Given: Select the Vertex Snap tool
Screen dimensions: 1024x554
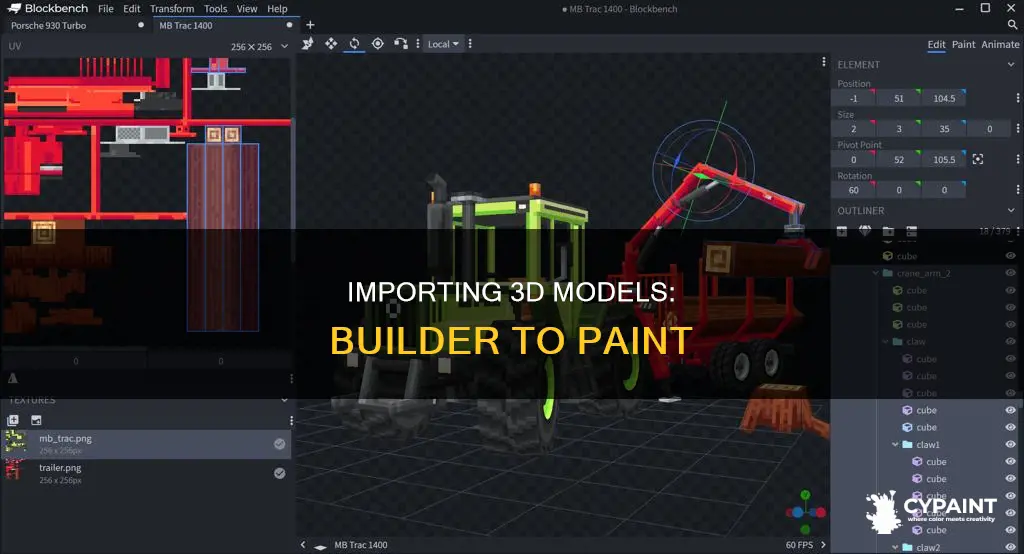Looking at the screenshot, I should (400, 44).
